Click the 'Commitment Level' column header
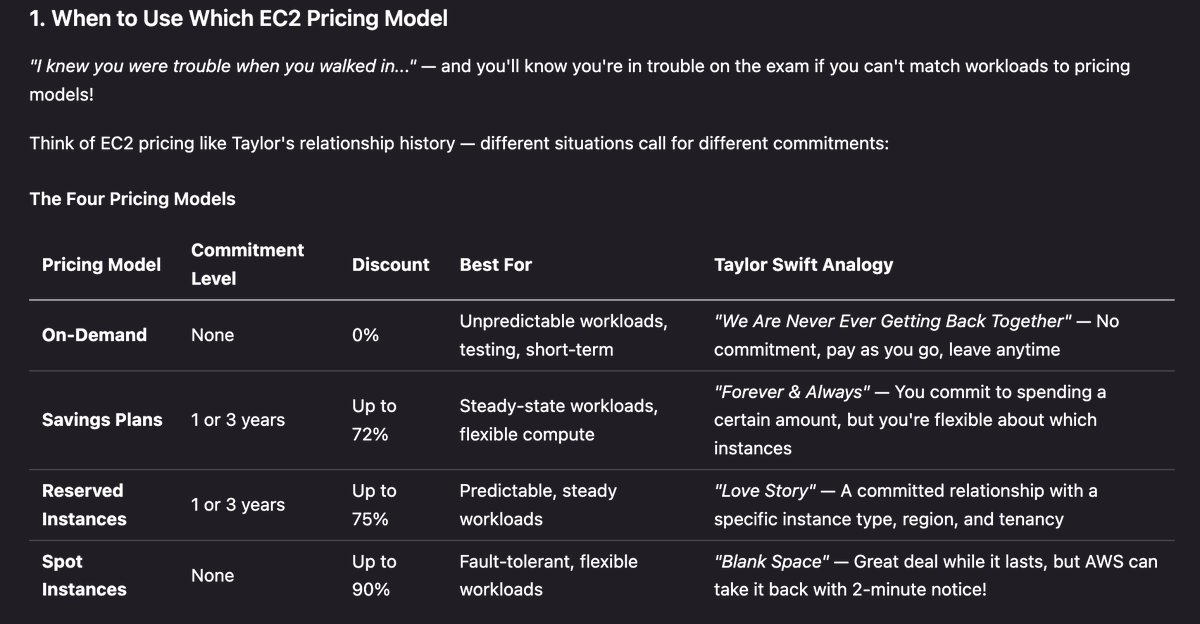The image size is (1200, 624). click(x=247, y=264)
